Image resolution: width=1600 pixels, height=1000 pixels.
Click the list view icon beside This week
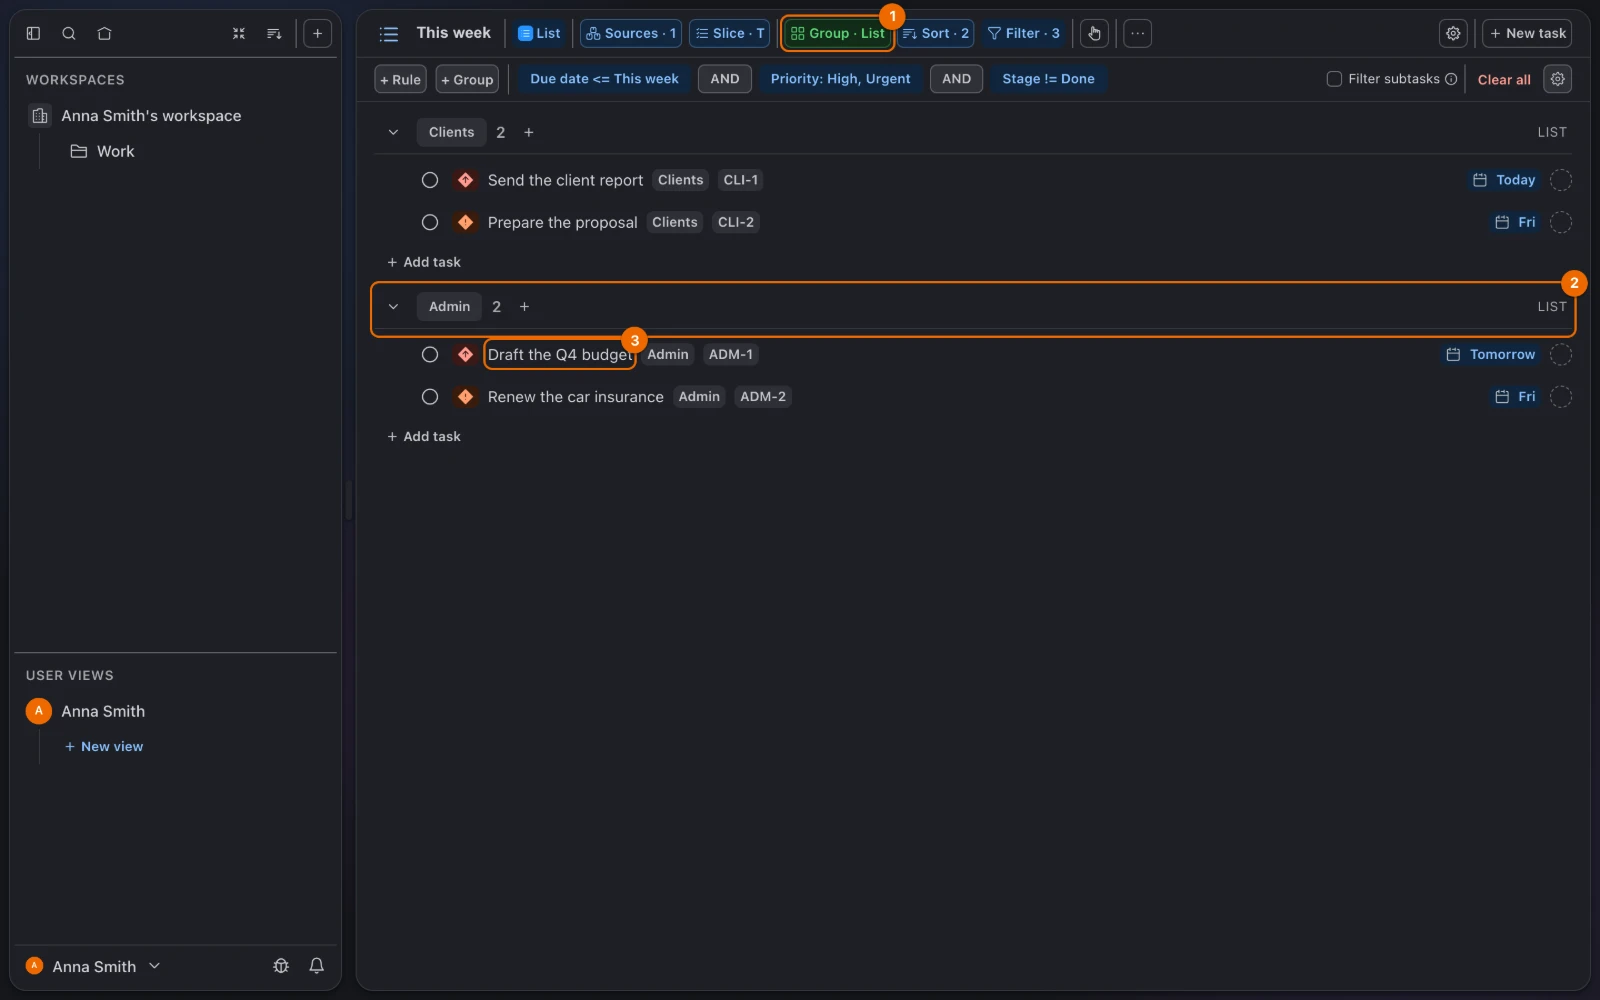(389, 34)
